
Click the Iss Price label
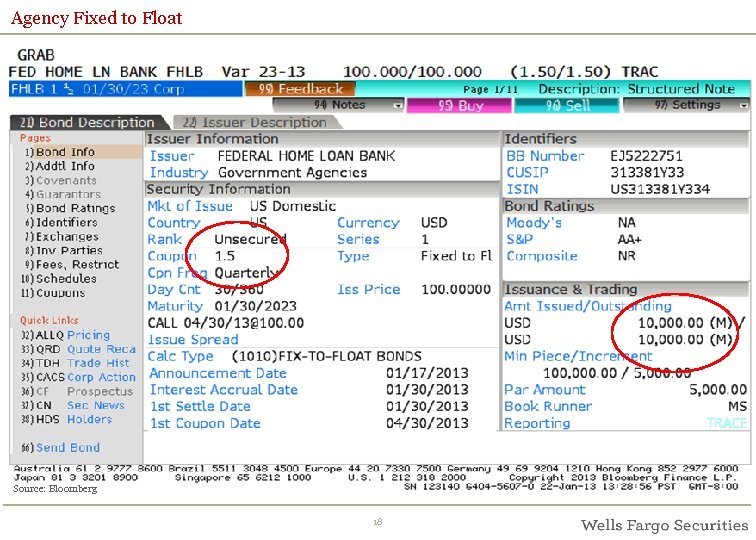[x=369, y=290]
